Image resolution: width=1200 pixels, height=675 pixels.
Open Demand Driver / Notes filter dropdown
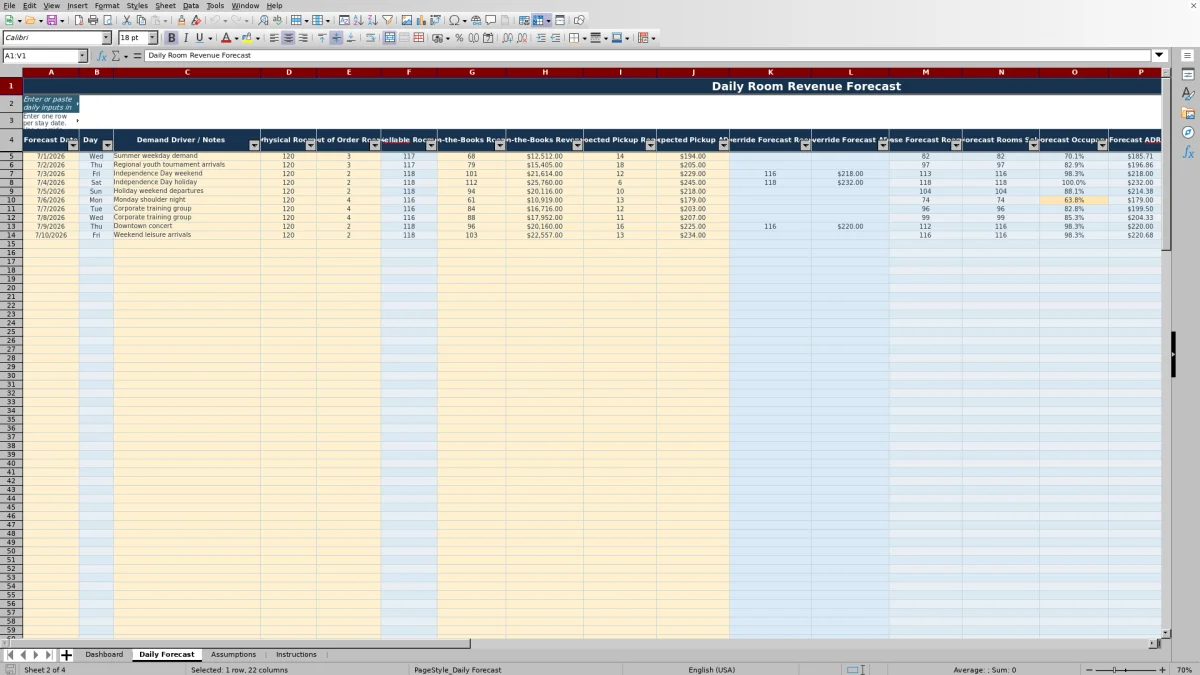click(254, 146)
